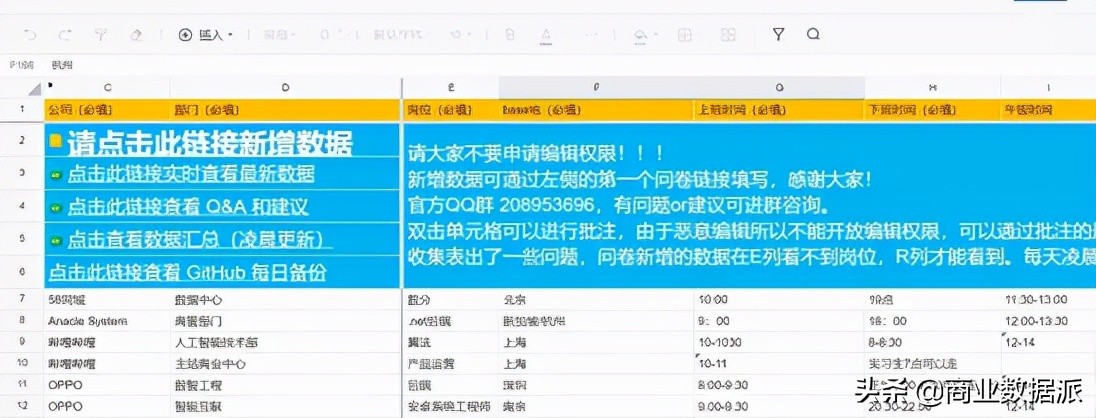
Task: Click the Undo arrow icon
Action: [x=29, y=35]
